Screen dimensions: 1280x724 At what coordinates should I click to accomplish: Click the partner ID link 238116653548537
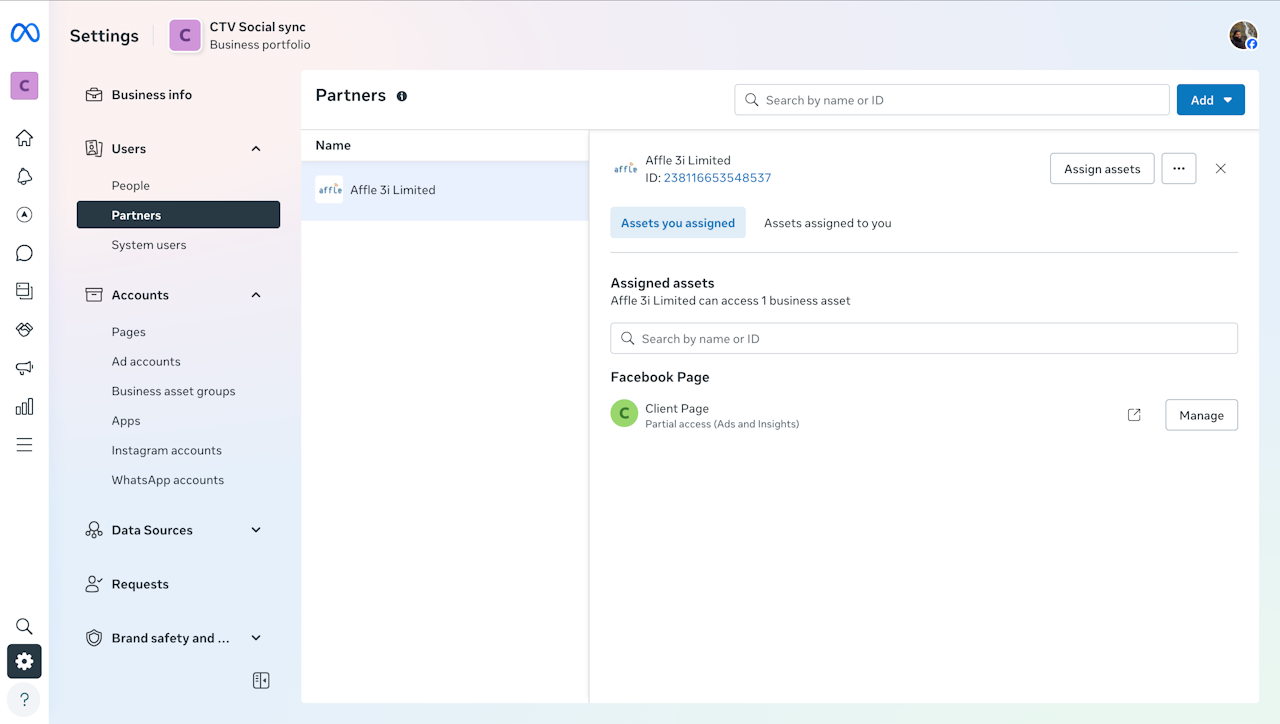[717, 178]
